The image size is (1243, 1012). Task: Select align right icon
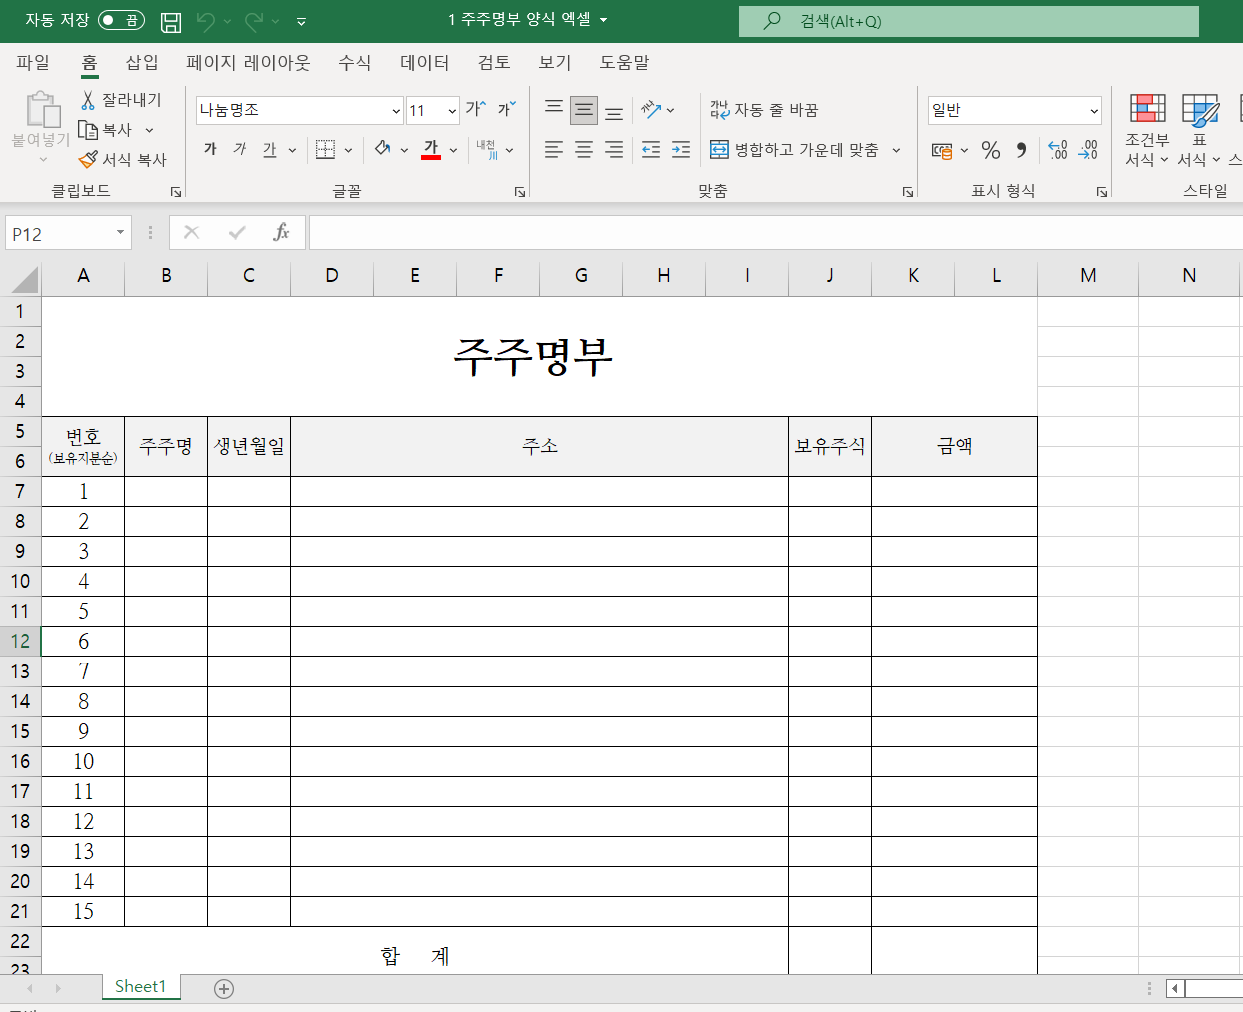point(614,150)
